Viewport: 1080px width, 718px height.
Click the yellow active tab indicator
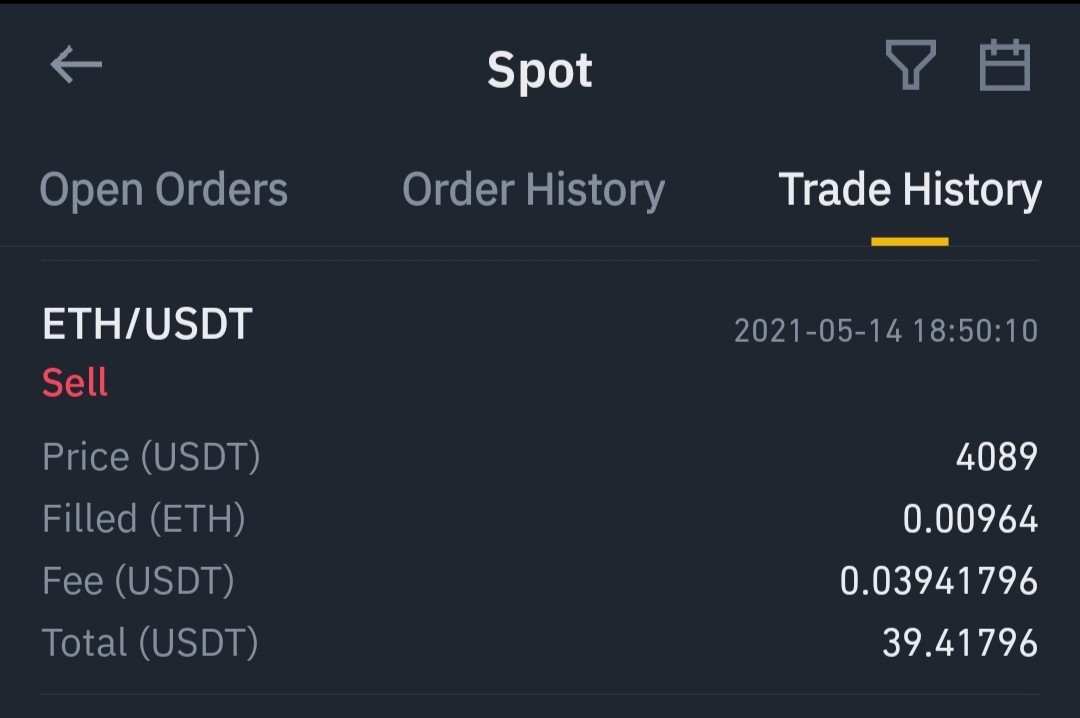coord(910,241)
